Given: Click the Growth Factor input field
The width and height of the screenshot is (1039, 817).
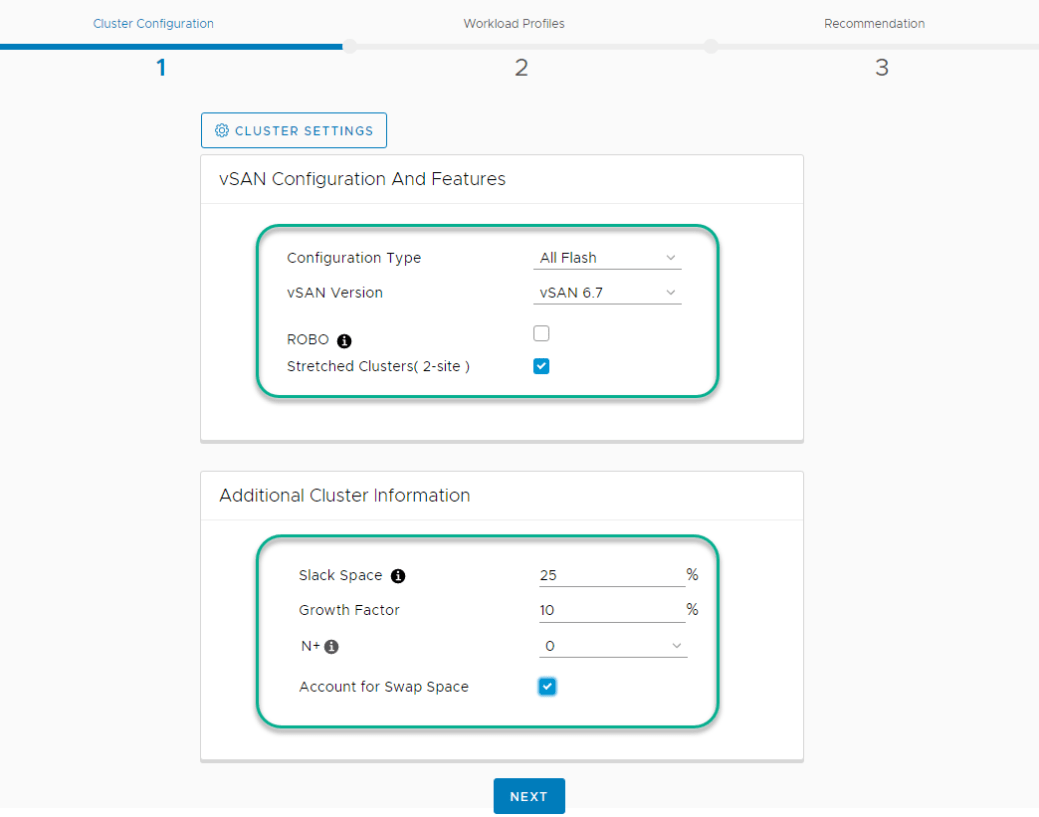Looking at the screenshot, I should [x=610, y=610].
